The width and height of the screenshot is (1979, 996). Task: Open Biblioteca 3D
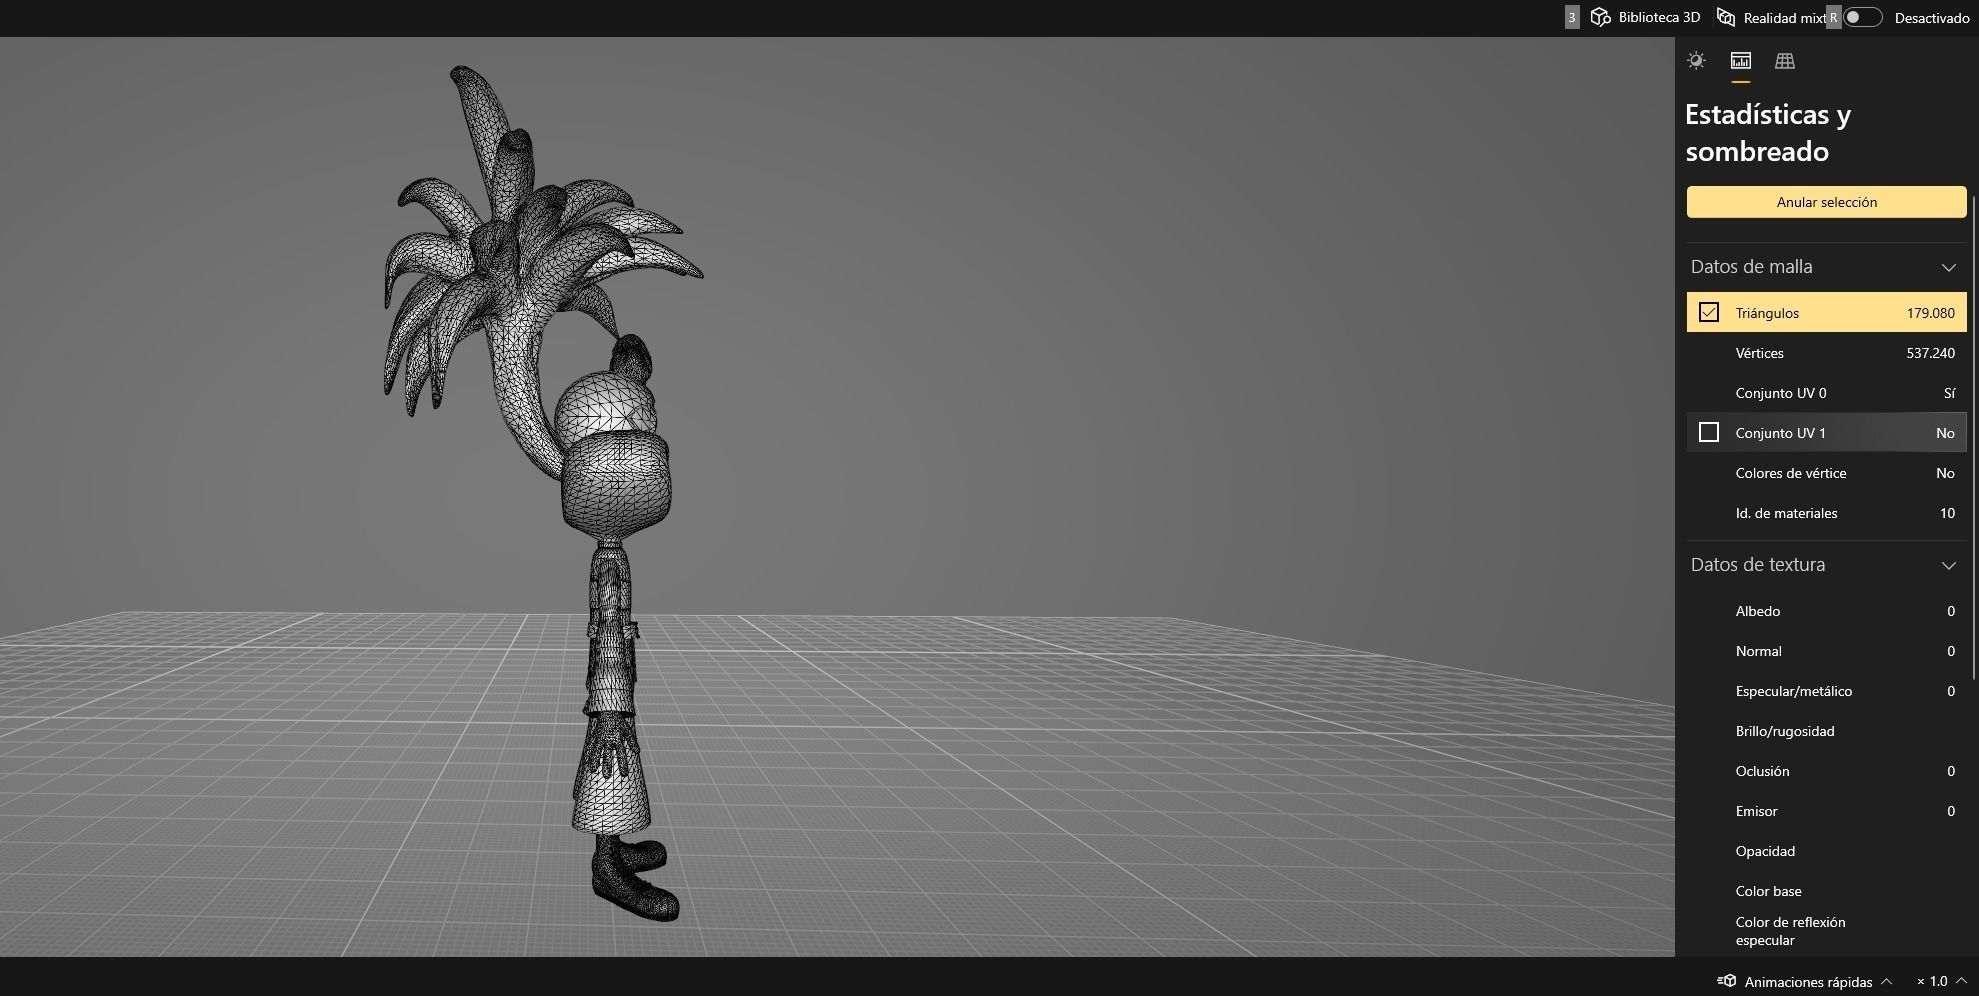click(1645, 17)
